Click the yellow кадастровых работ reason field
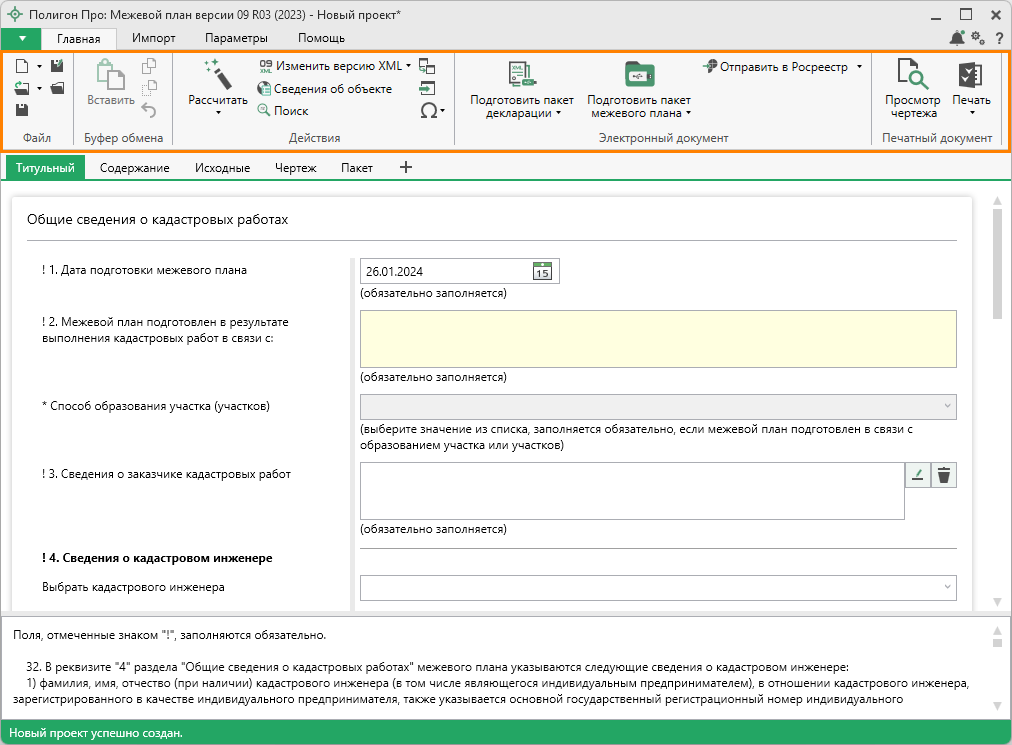Image resolution: width=1012 pixels, height=745 pixels. click(657, 339)
